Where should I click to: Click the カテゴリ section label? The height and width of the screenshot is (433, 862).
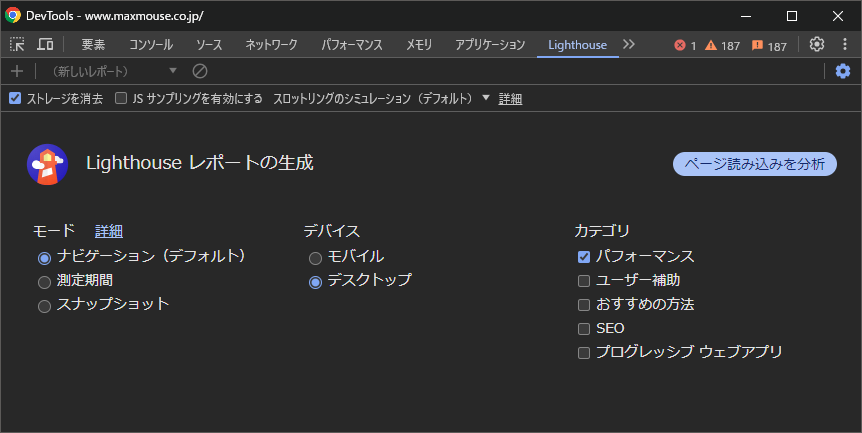602,231
